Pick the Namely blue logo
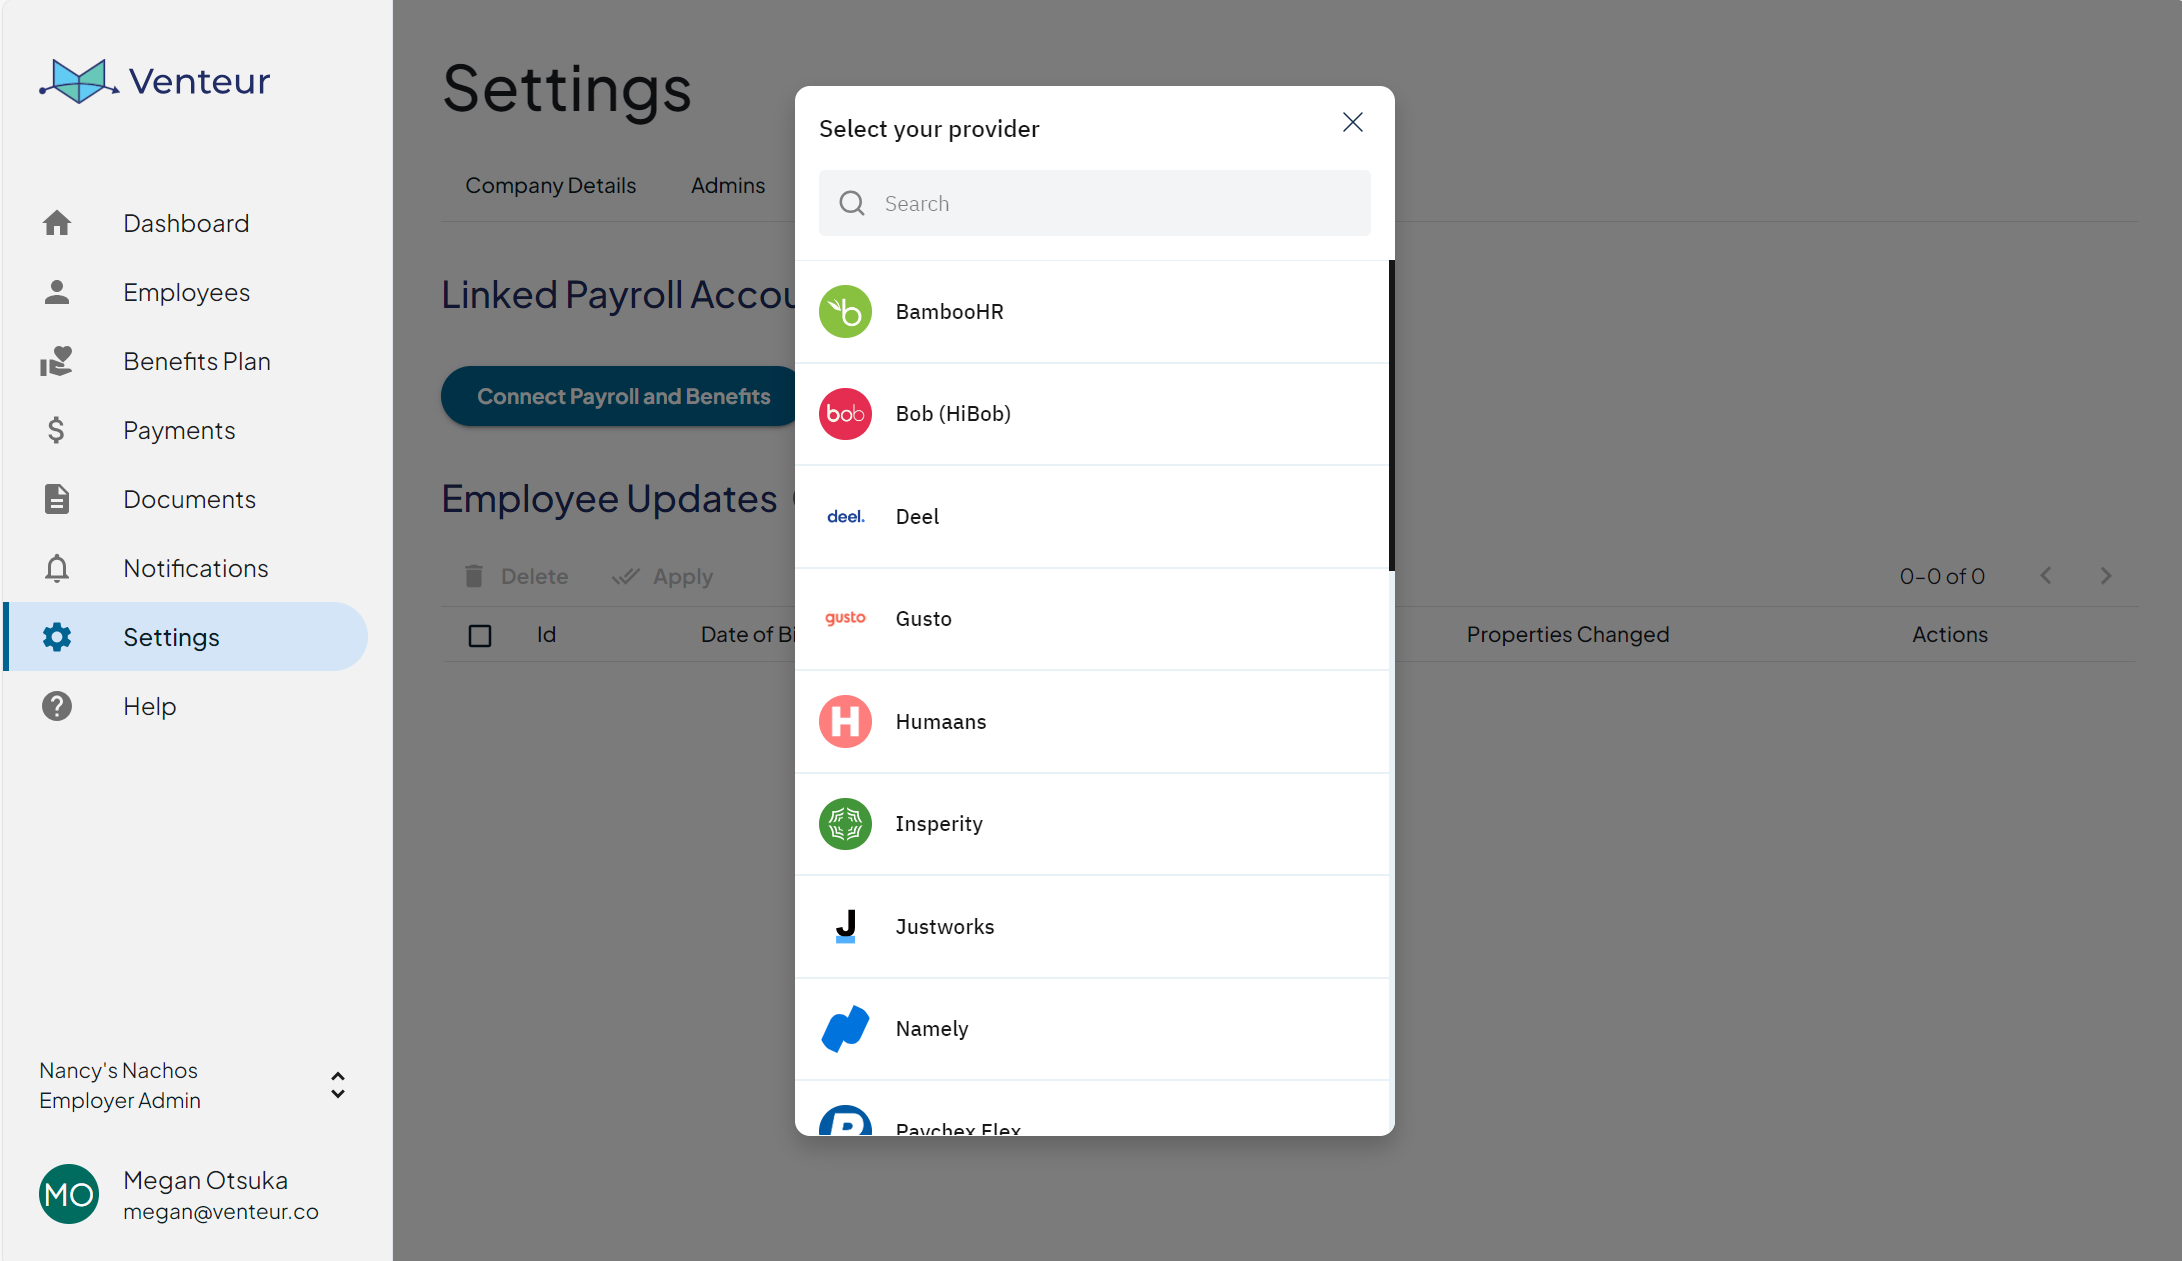Viewport: 2182px width, 1261px height. pos(845,1028)
